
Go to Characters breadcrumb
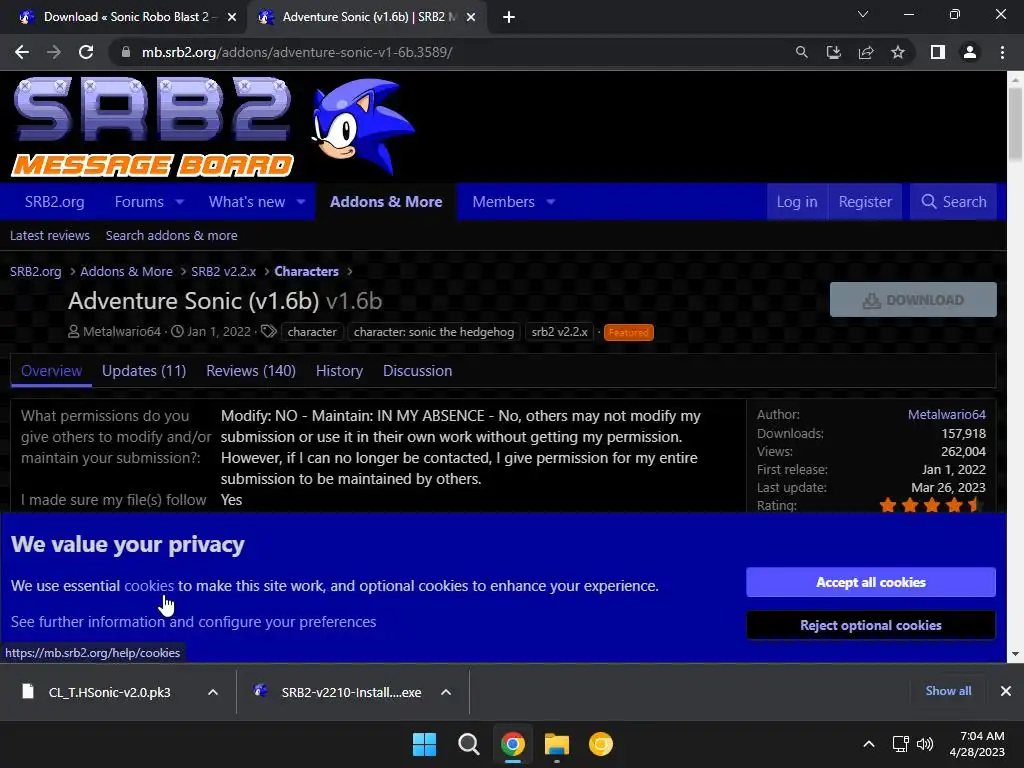(306, 272)
